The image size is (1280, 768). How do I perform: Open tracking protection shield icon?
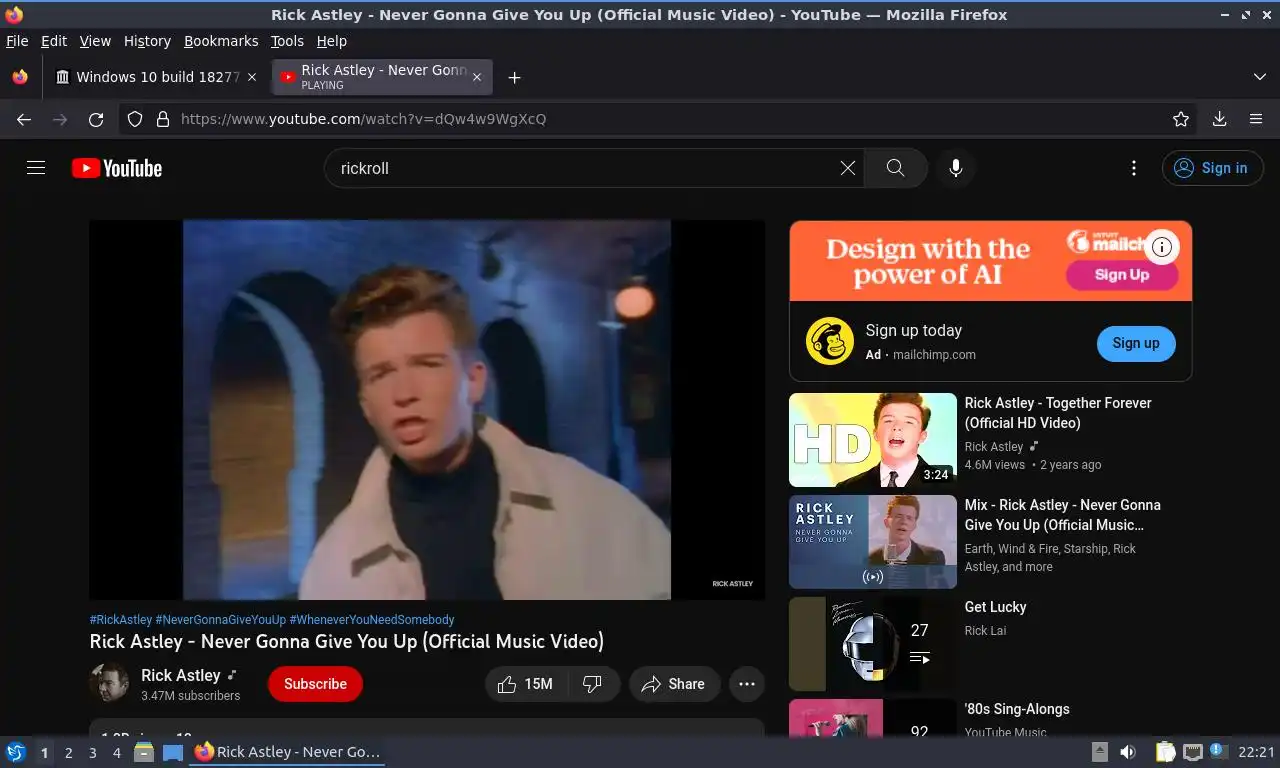click(135, 119)
